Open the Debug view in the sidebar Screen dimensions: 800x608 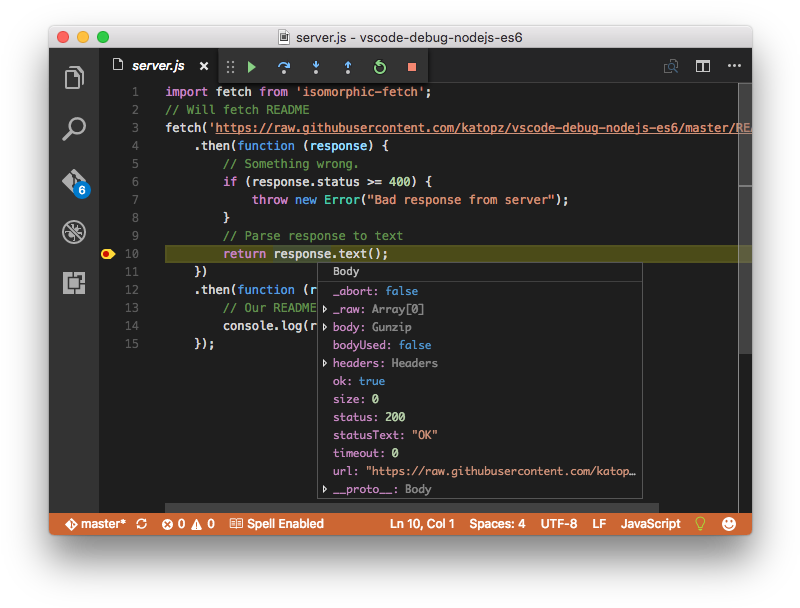(73, 232)
